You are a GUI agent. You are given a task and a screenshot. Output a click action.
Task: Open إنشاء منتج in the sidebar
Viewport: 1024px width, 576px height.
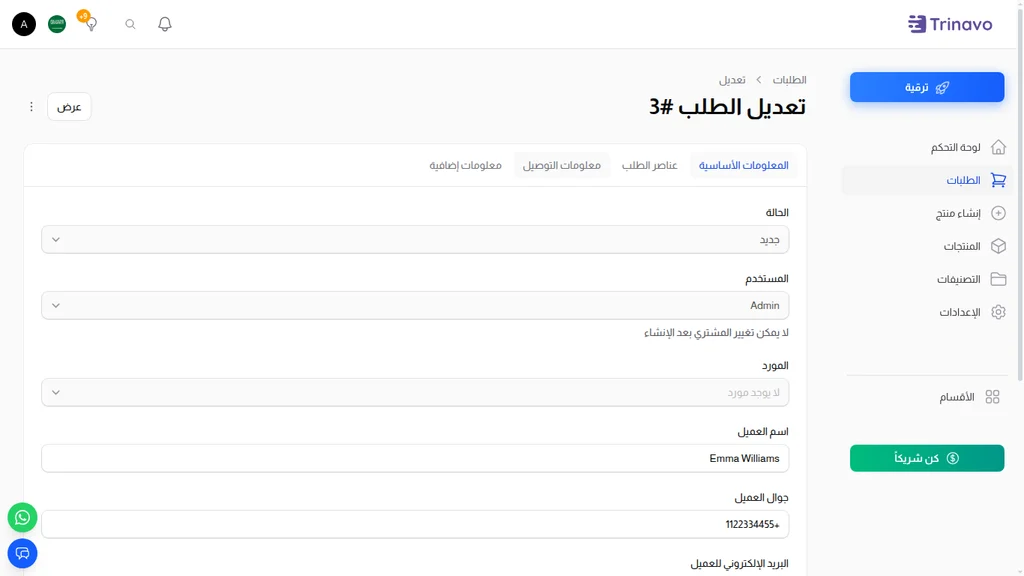927,214
